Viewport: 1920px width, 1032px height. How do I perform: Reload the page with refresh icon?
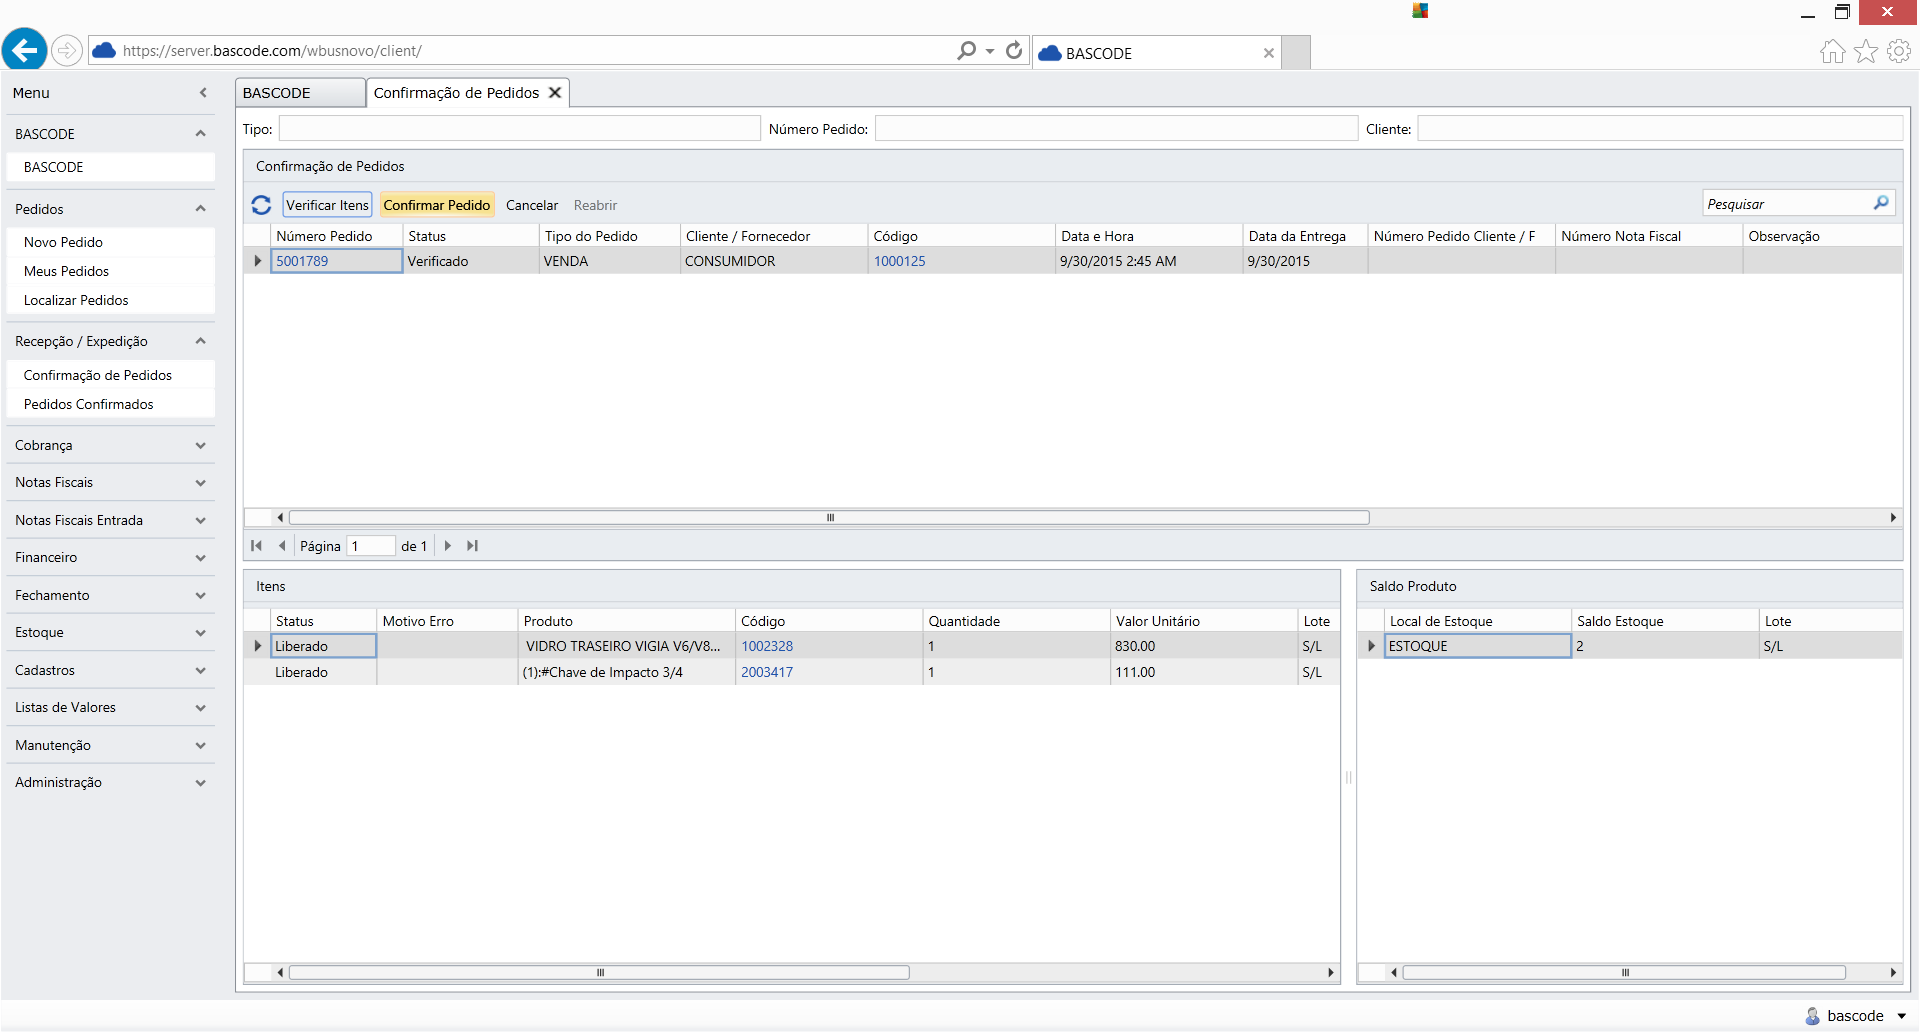point(1014,50)
